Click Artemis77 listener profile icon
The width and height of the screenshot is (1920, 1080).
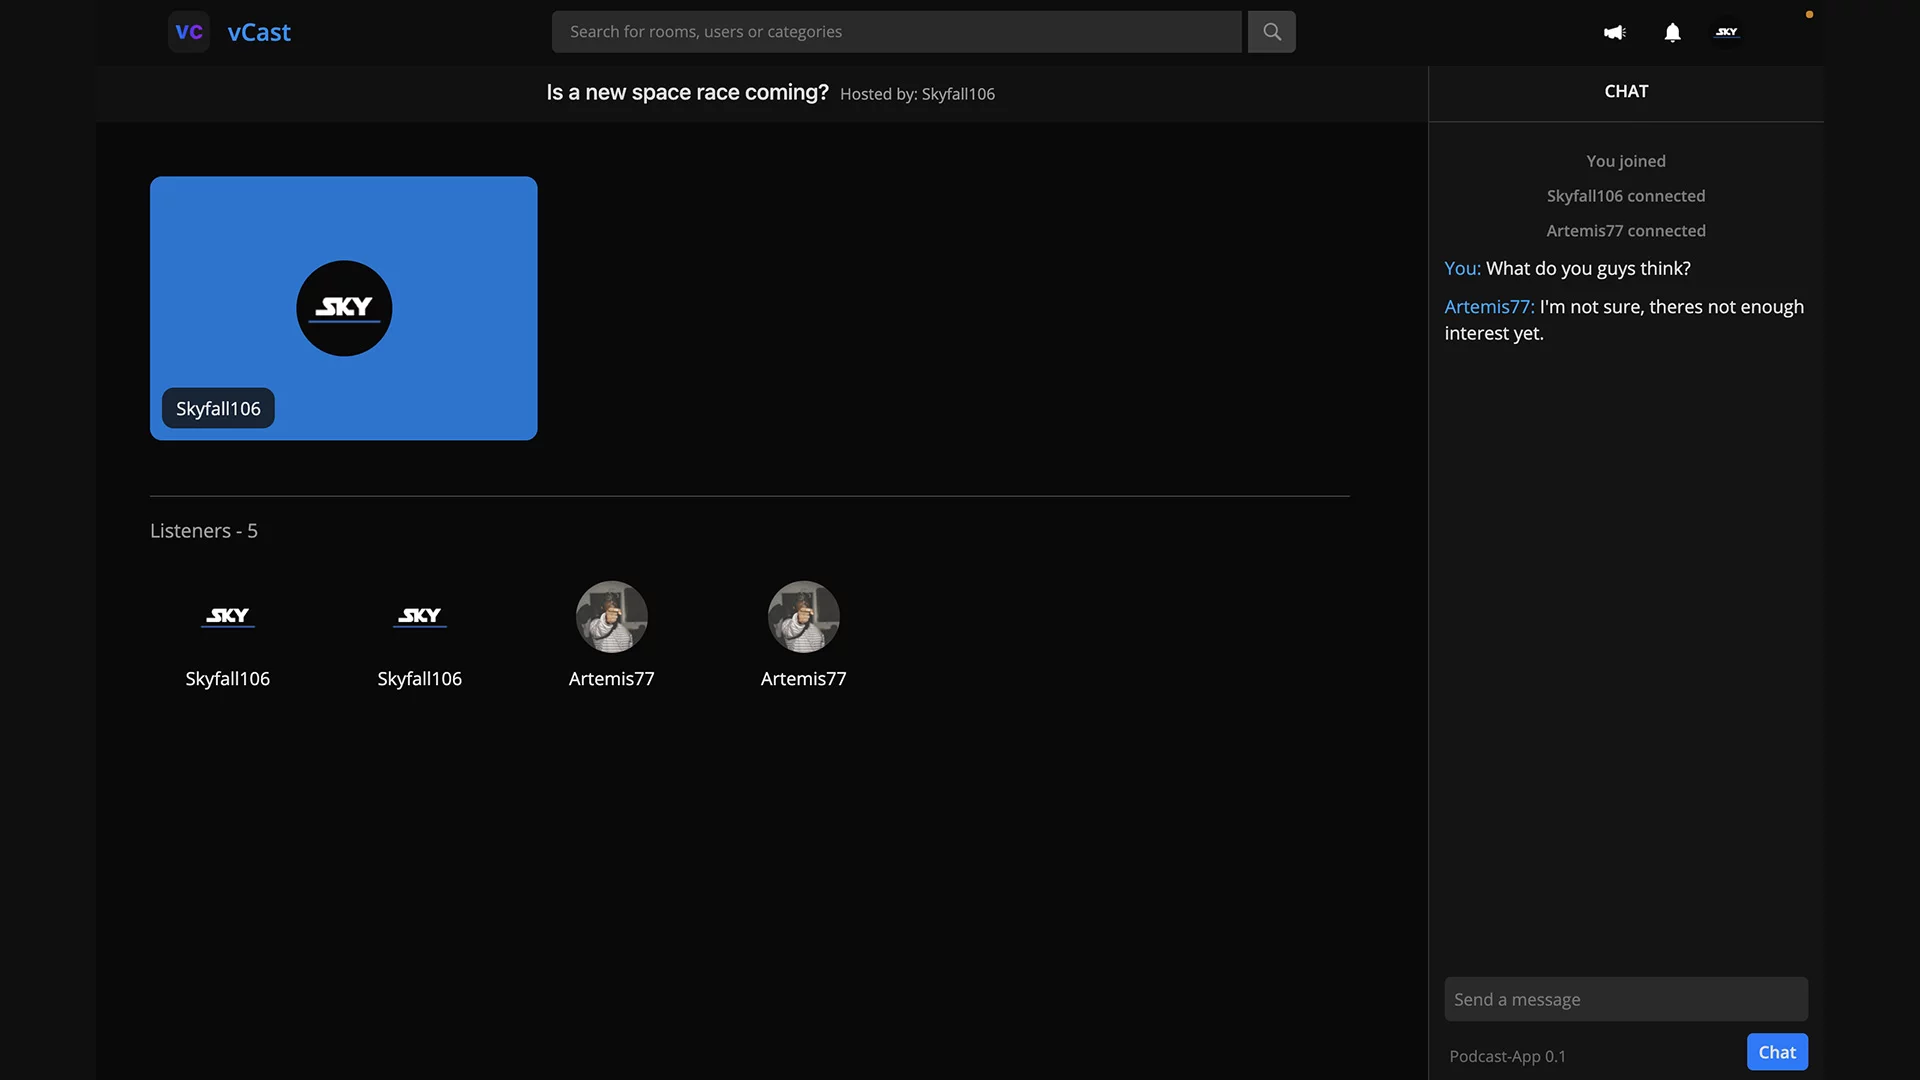(611, 616)
